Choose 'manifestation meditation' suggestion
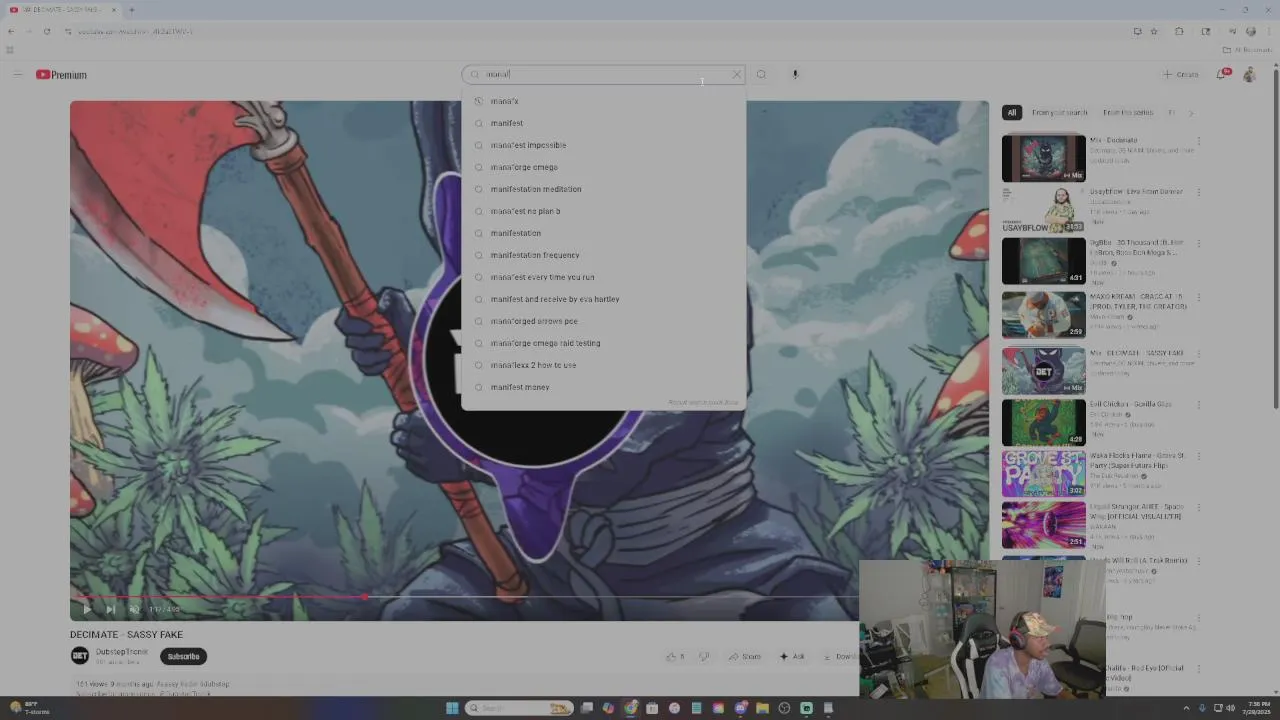 pos(603,189)
